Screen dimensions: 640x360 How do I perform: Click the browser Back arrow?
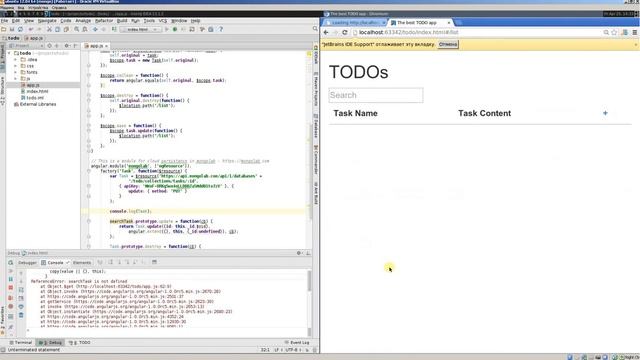tap(326, 32)
